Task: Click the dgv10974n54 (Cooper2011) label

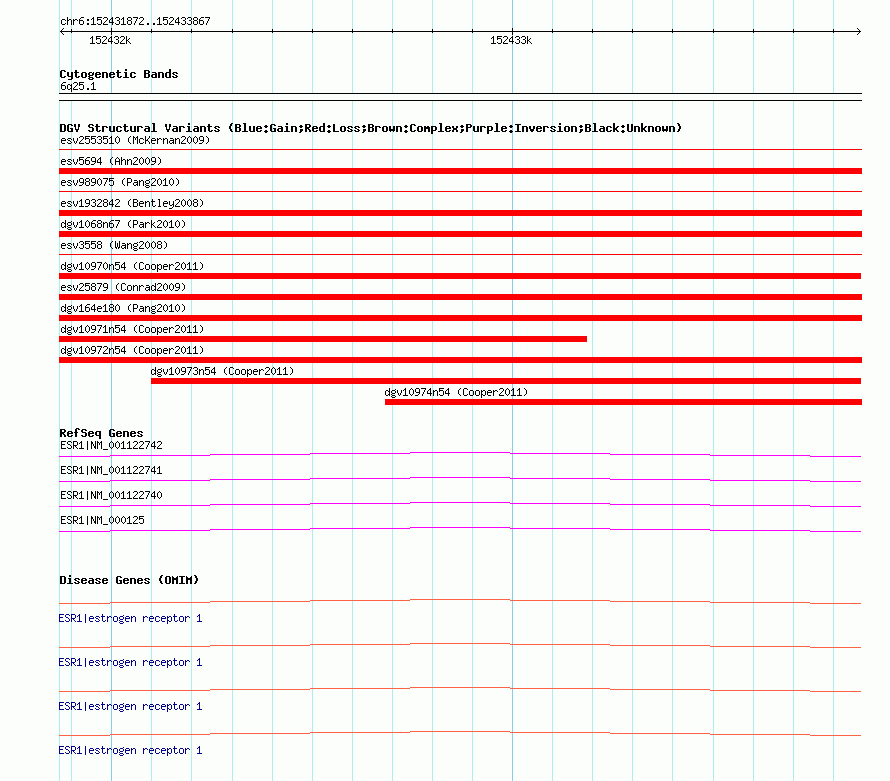Action: coord(456,392)
